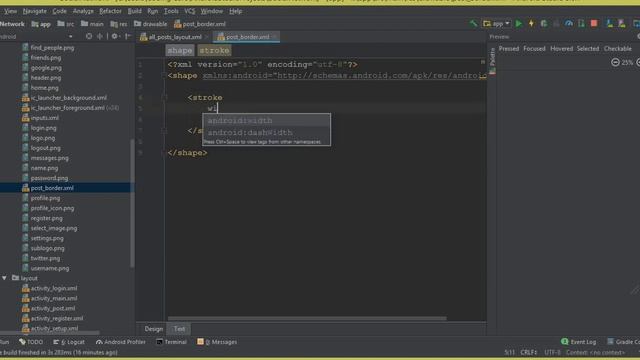640x360 pixels.
Task: Open the Terminal tool window
Action: [171, 342]
